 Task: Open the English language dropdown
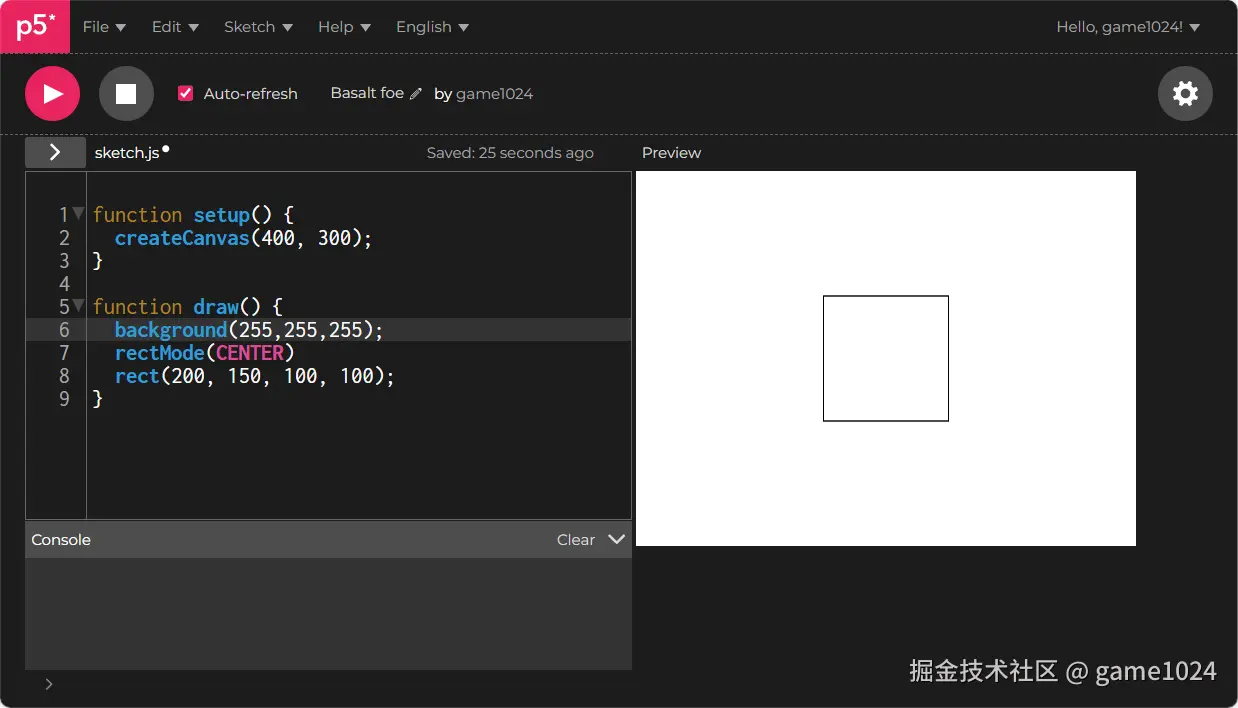(x=432, y=27)
